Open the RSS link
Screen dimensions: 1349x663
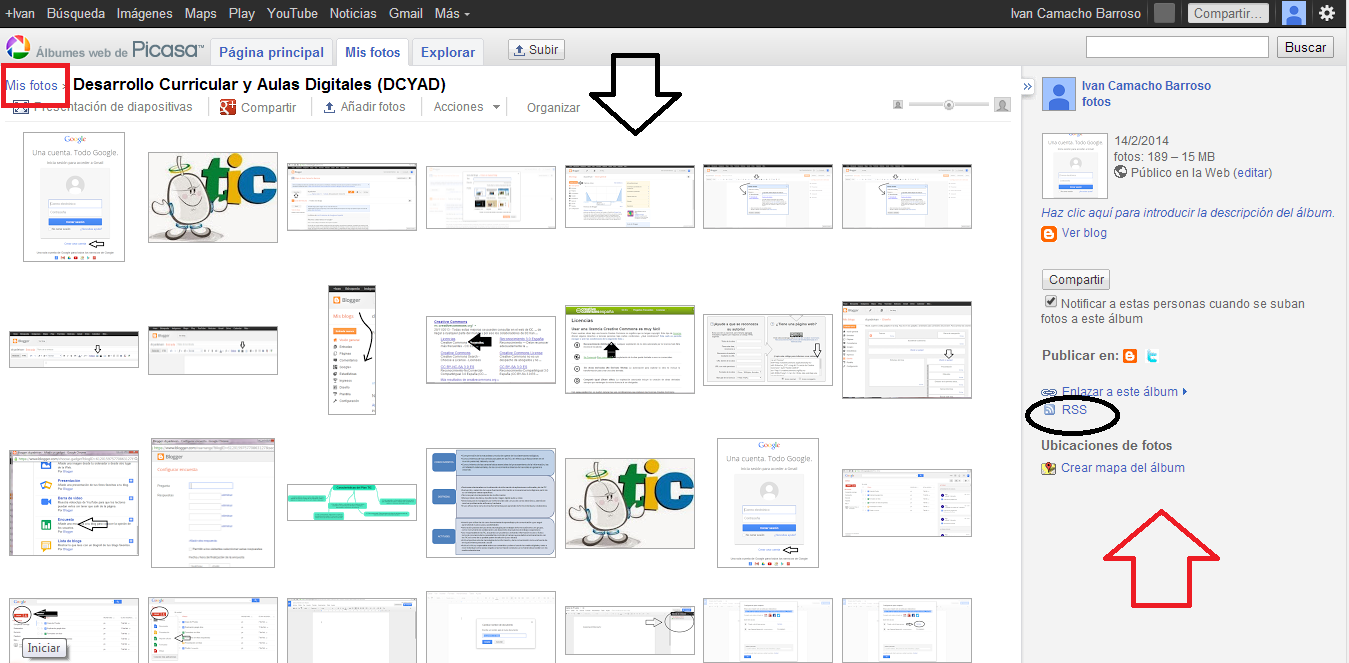tap(1074, 410)
